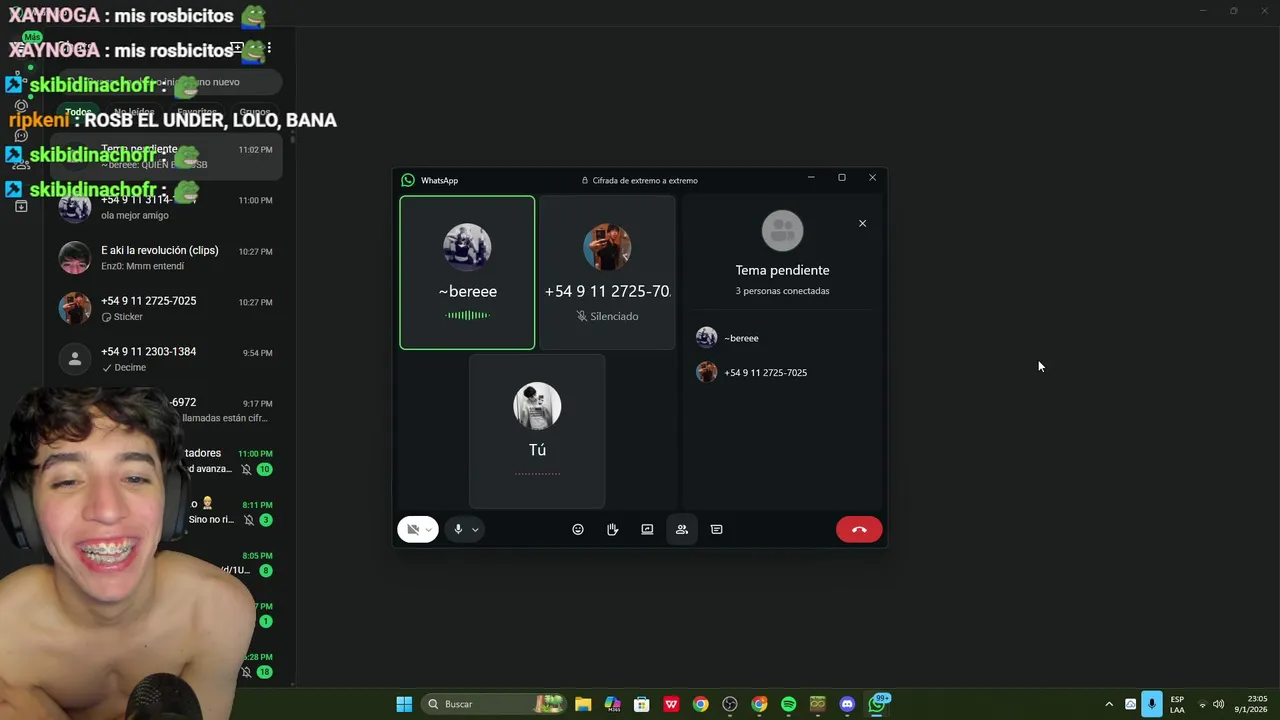Mute the microphone in the call
1280x720 pixels.
point(458,529)
